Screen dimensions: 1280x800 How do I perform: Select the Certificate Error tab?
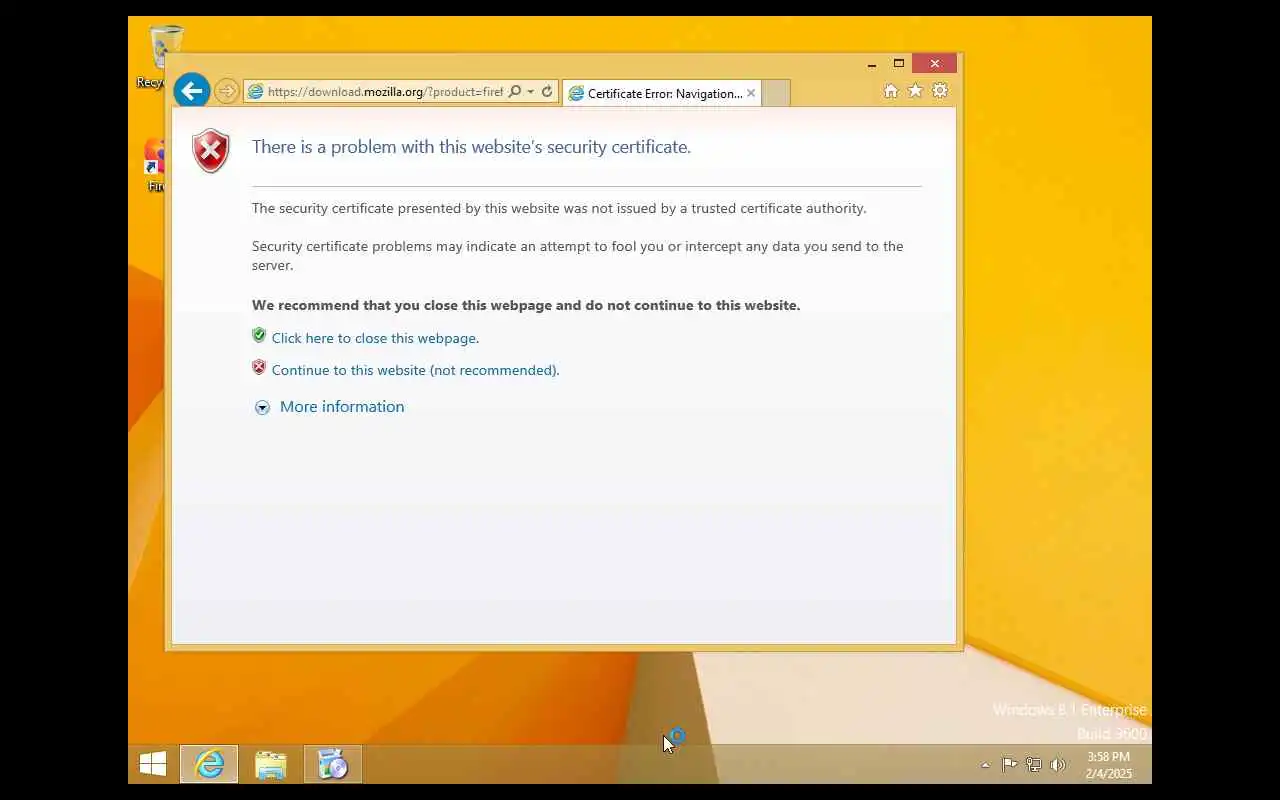pos(662,93)
